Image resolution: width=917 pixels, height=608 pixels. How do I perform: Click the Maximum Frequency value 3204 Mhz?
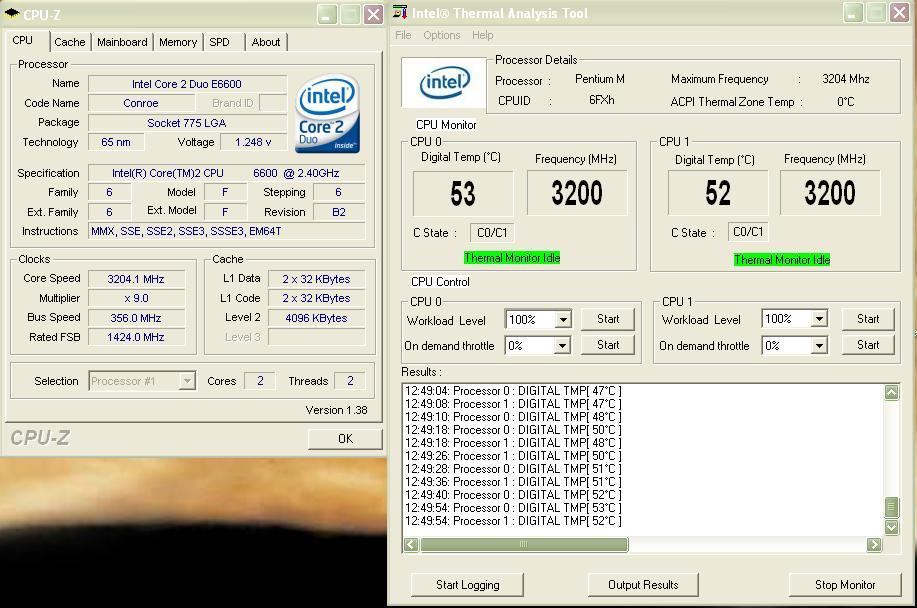[846, 79]
